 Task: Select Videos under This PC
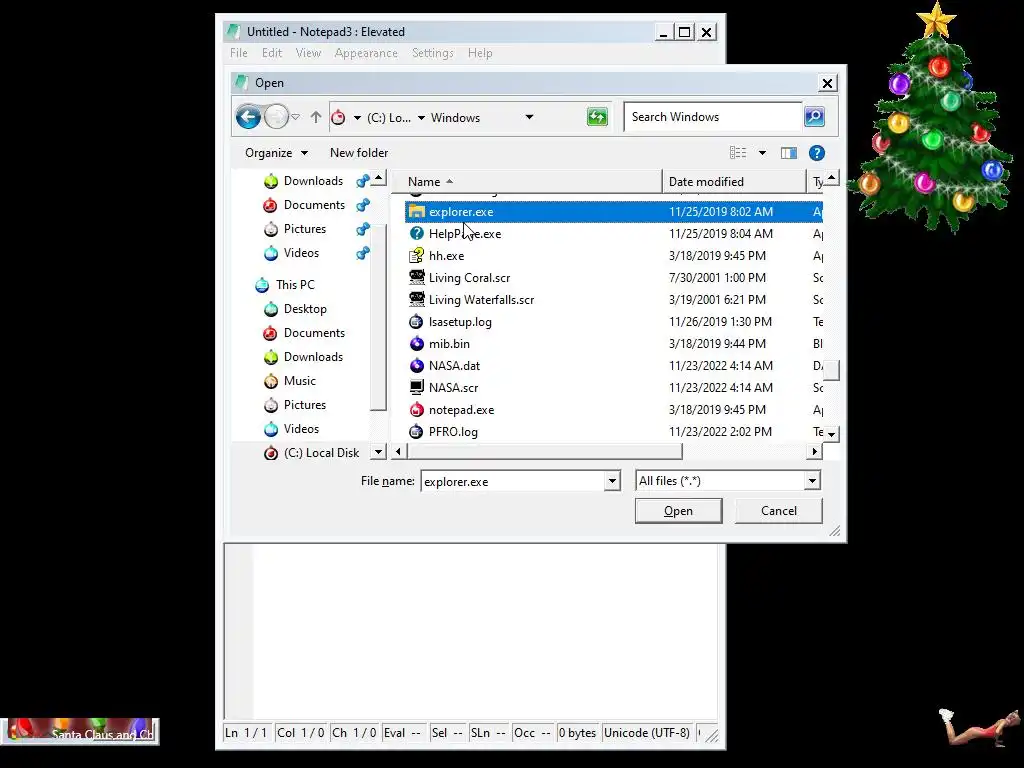click(301, 429)
